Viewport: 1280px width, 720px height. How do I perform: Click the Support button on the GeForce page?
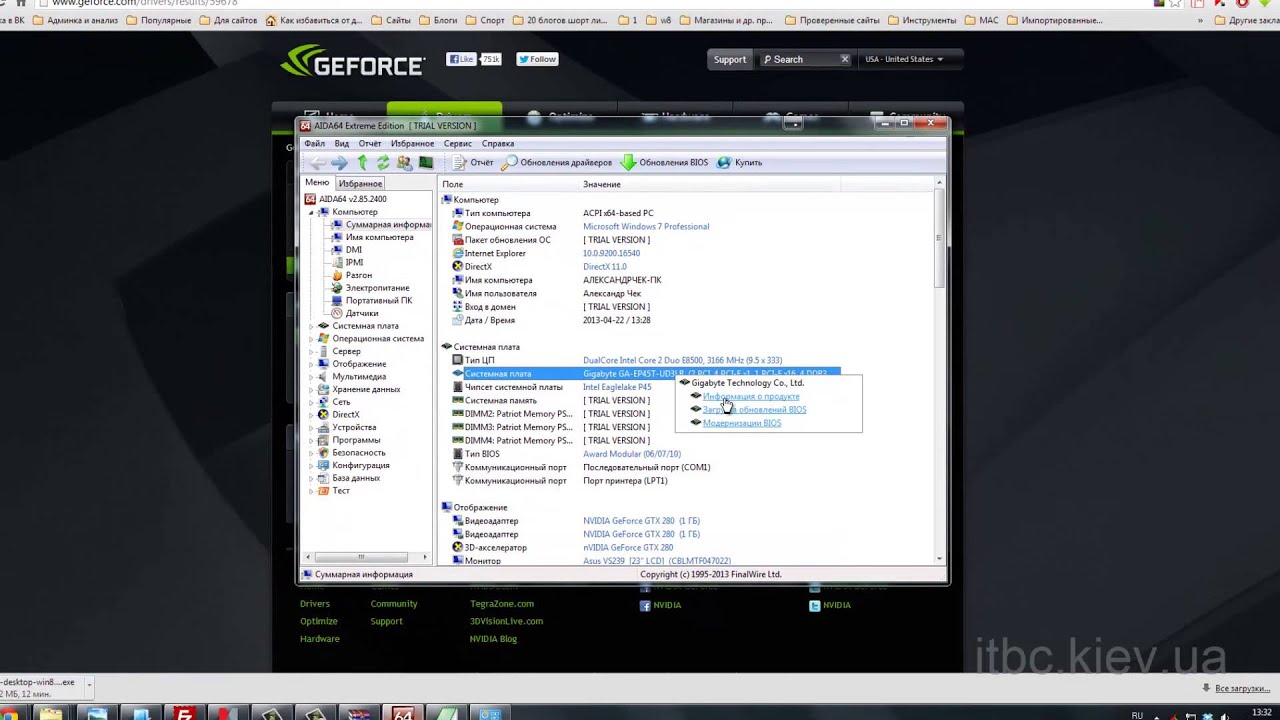730,59
